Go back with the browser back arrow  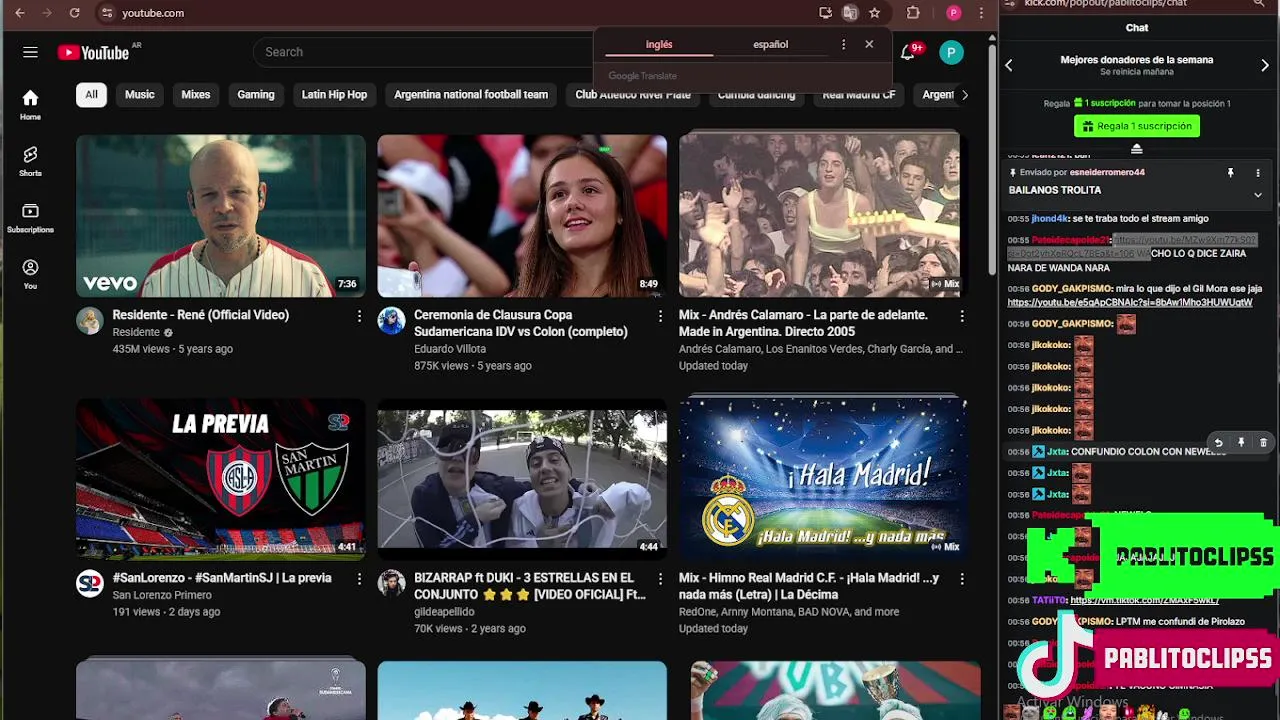[x=20, y=13]
